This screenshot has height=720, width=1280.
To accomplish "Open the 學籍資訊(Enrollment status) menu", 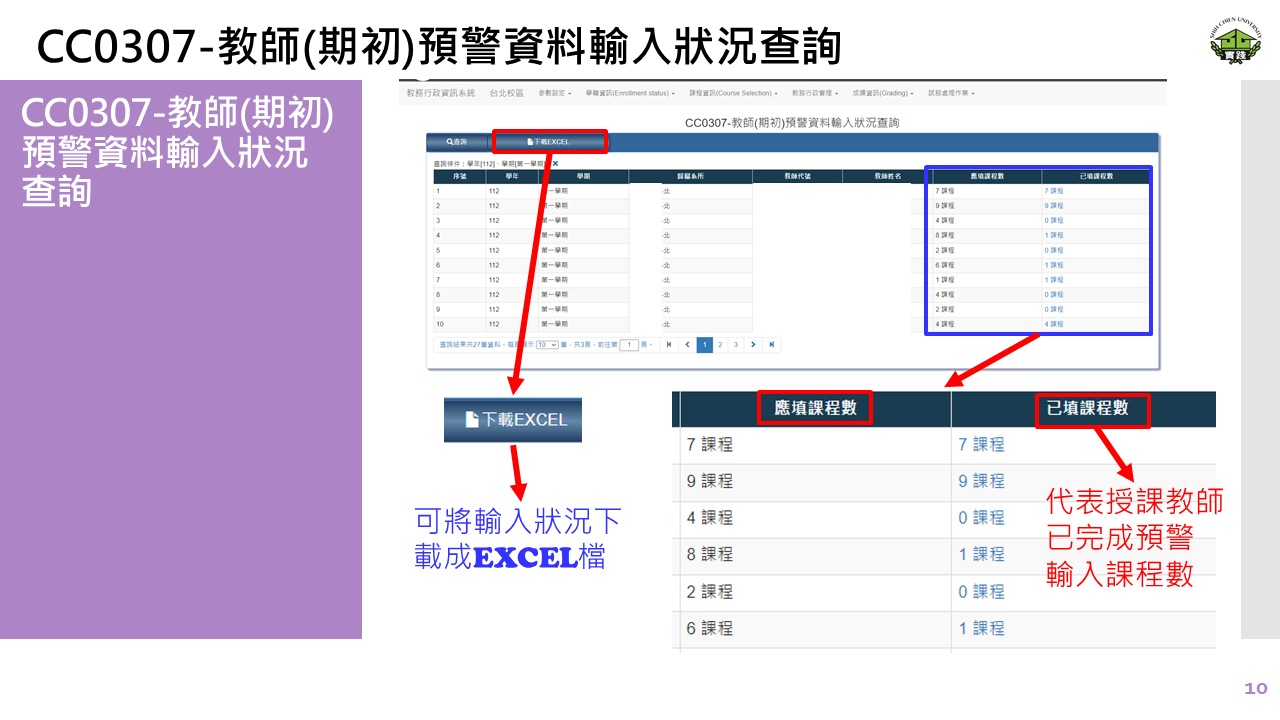I will tap(630, 93).
